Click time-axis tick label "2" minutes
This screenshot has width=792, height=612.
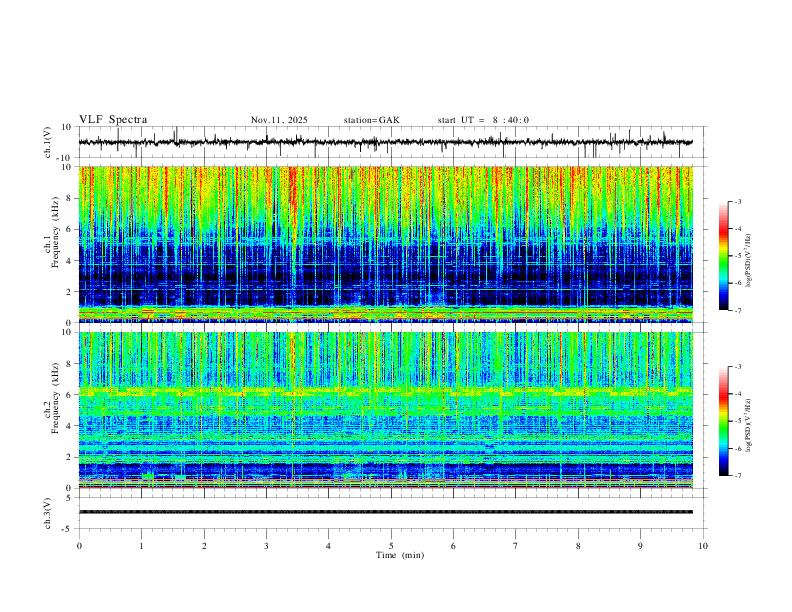click(204, 546)
